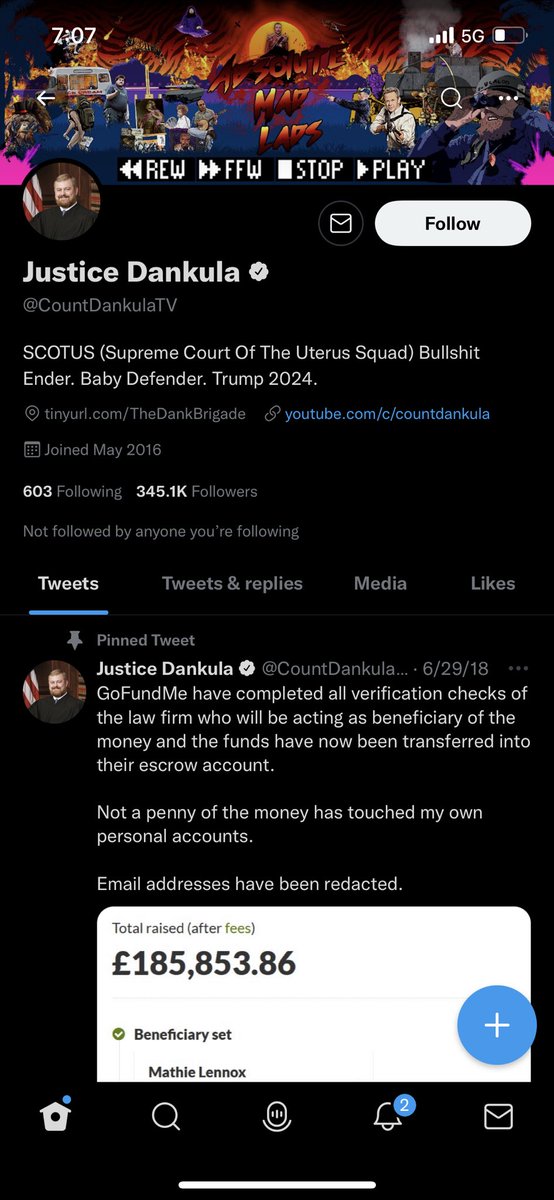Image resolution: width=554 pixels, height=1200 pixels.
Task: View the 603 Following list
Action: click(x=72, y=491)
